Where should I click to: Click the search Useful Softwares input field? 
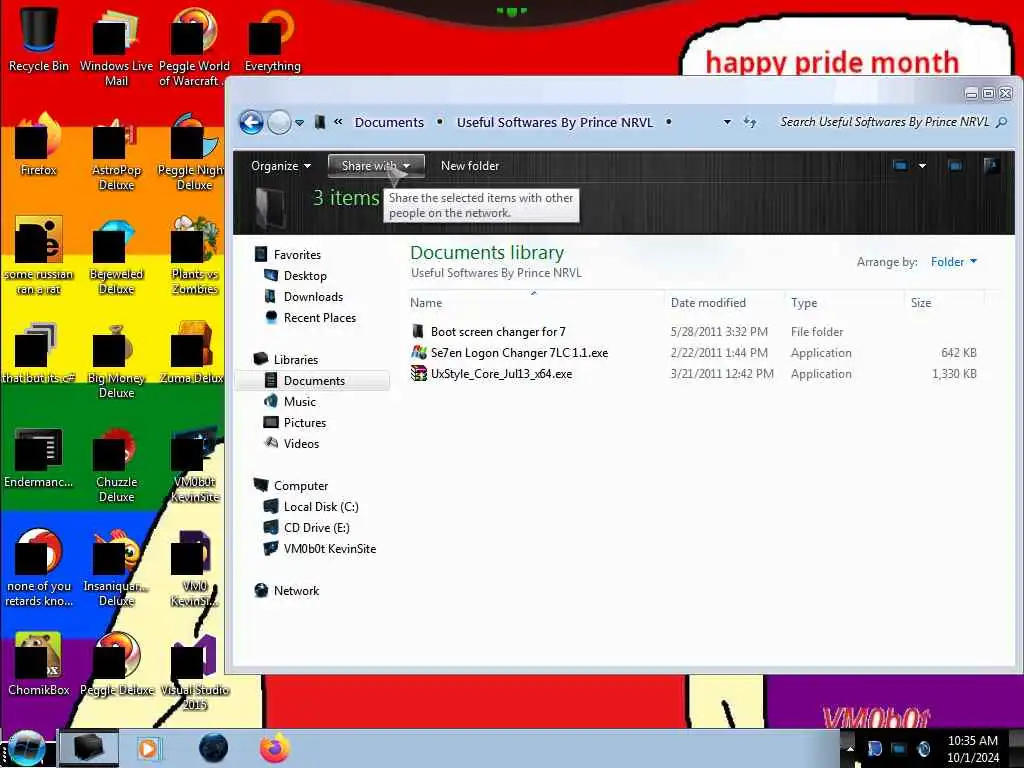pyautogui.click(x=884, y=122)
